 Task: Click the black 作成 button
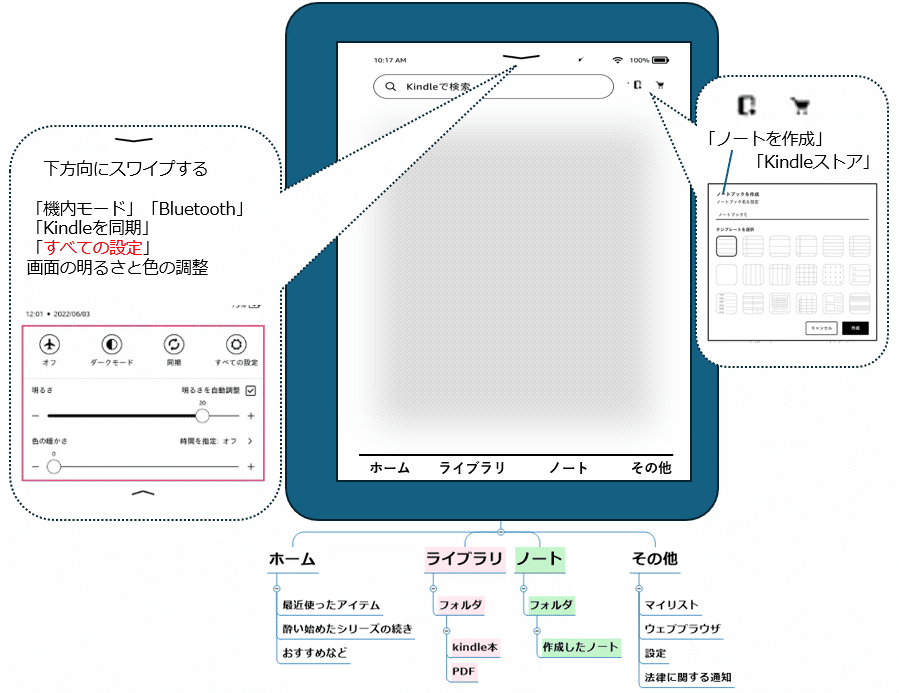point(855,328)
